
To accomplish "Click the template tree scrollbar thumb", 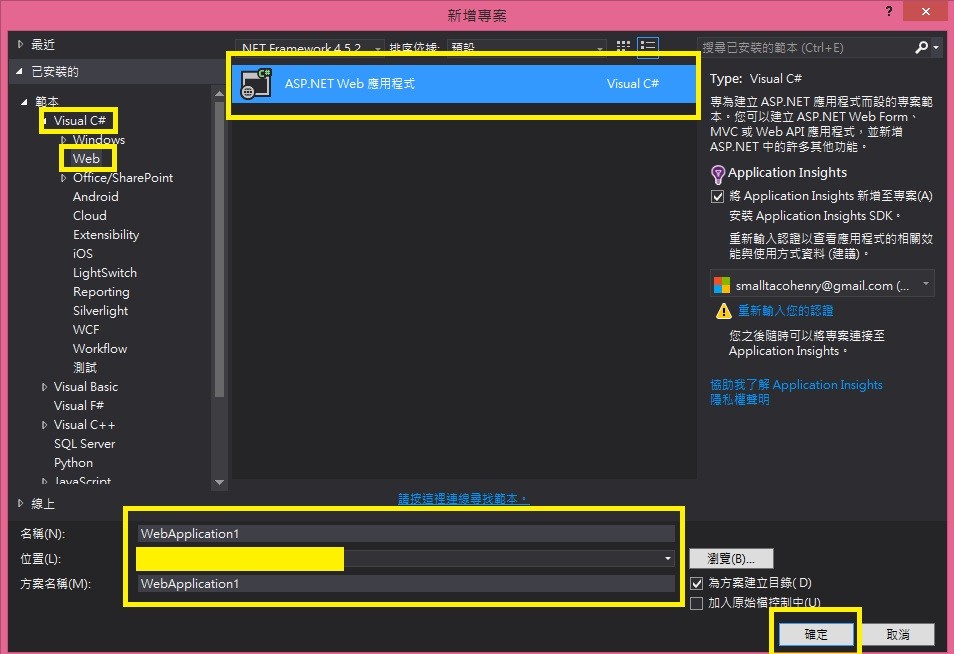I will coord(219,249).
